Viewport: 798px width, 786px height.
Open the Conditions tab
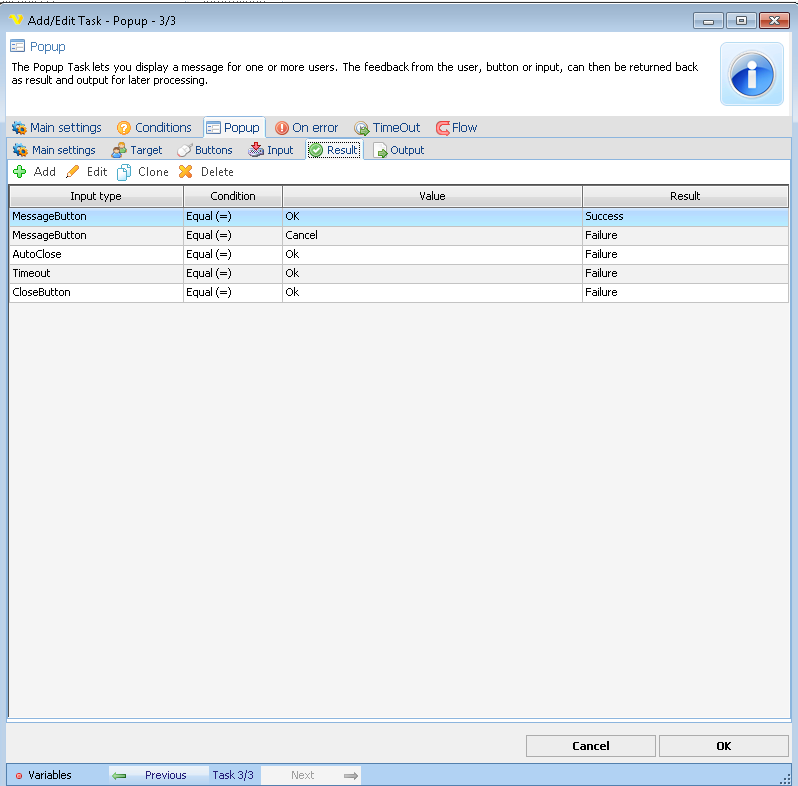pos(154,128)
